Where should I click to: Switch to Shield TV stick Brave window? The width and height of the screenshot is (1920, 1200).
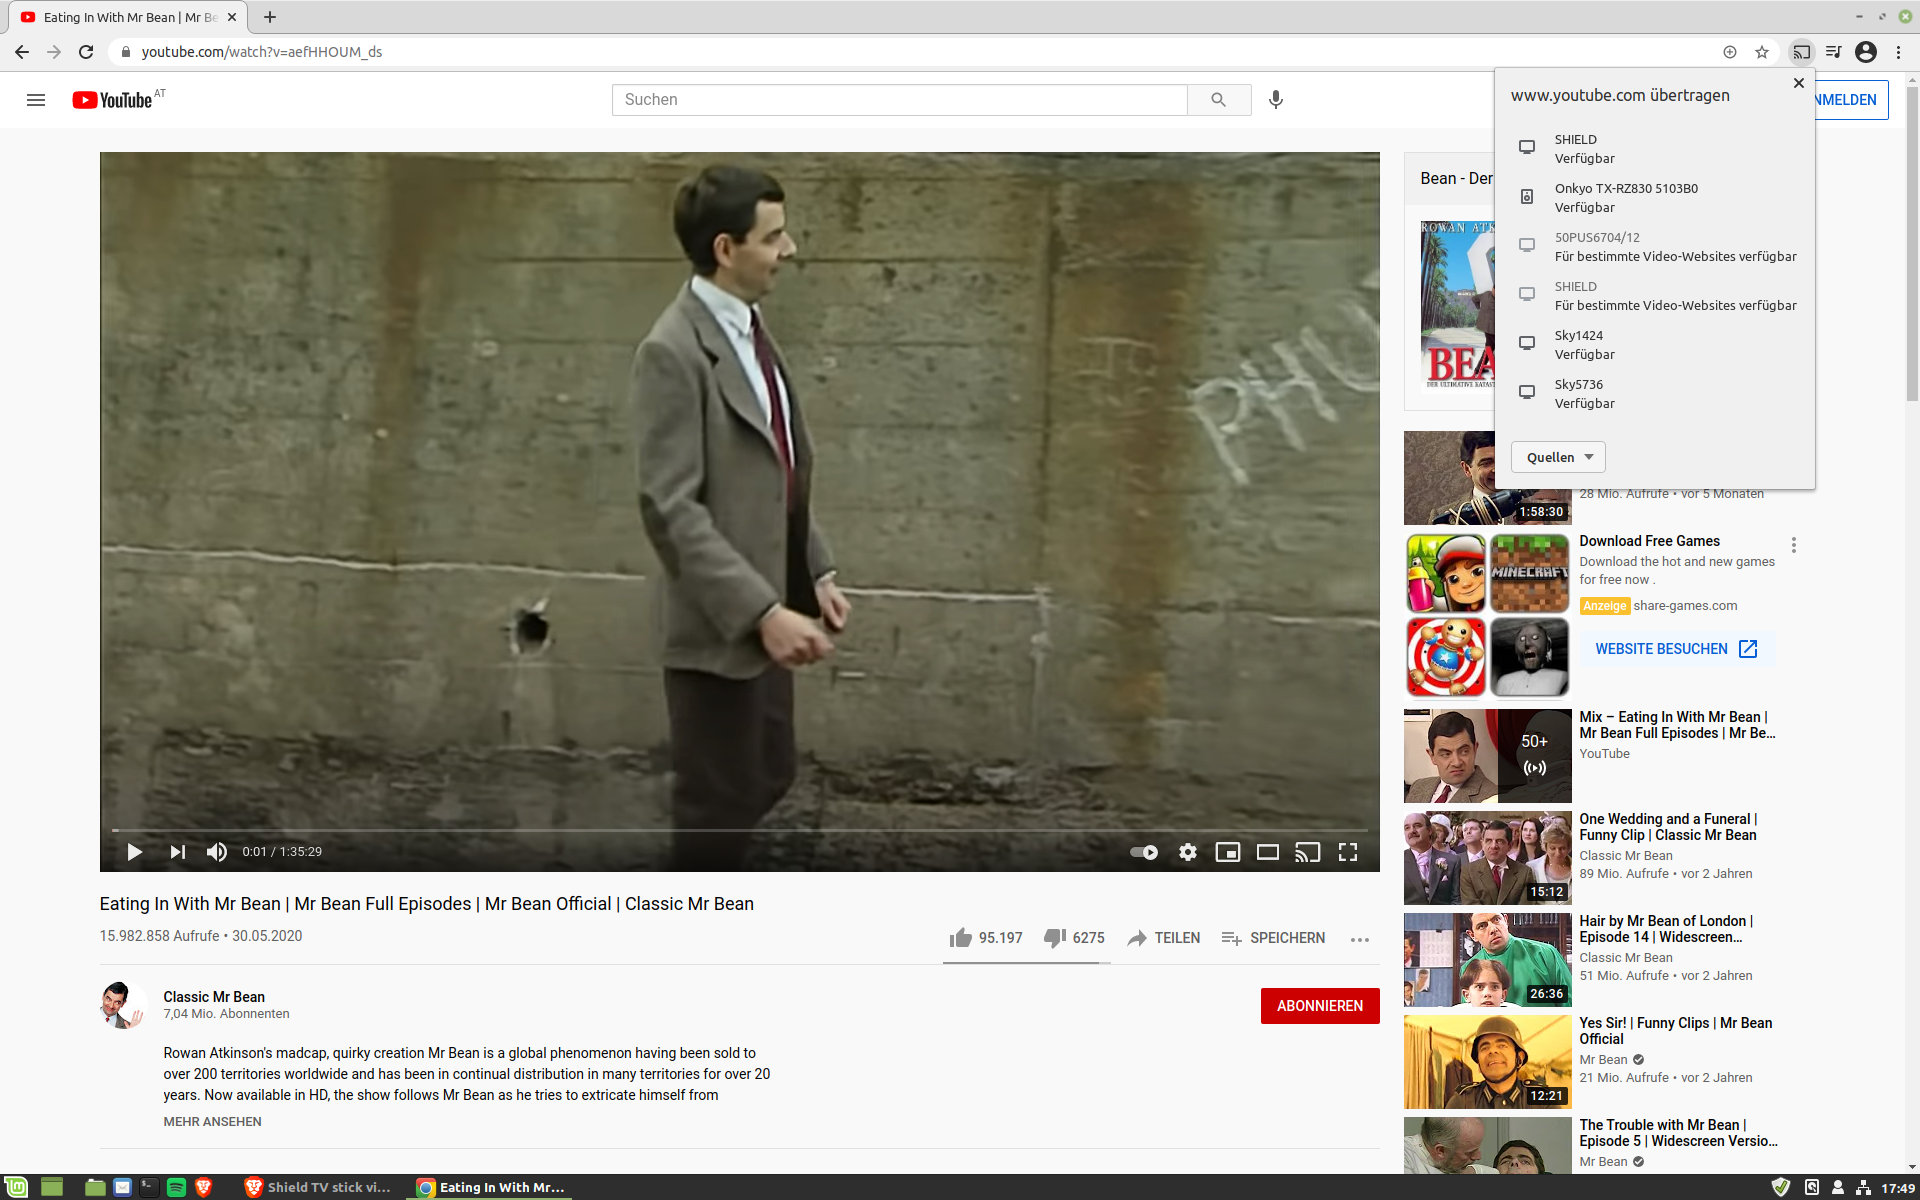(x=319, y=1187)
